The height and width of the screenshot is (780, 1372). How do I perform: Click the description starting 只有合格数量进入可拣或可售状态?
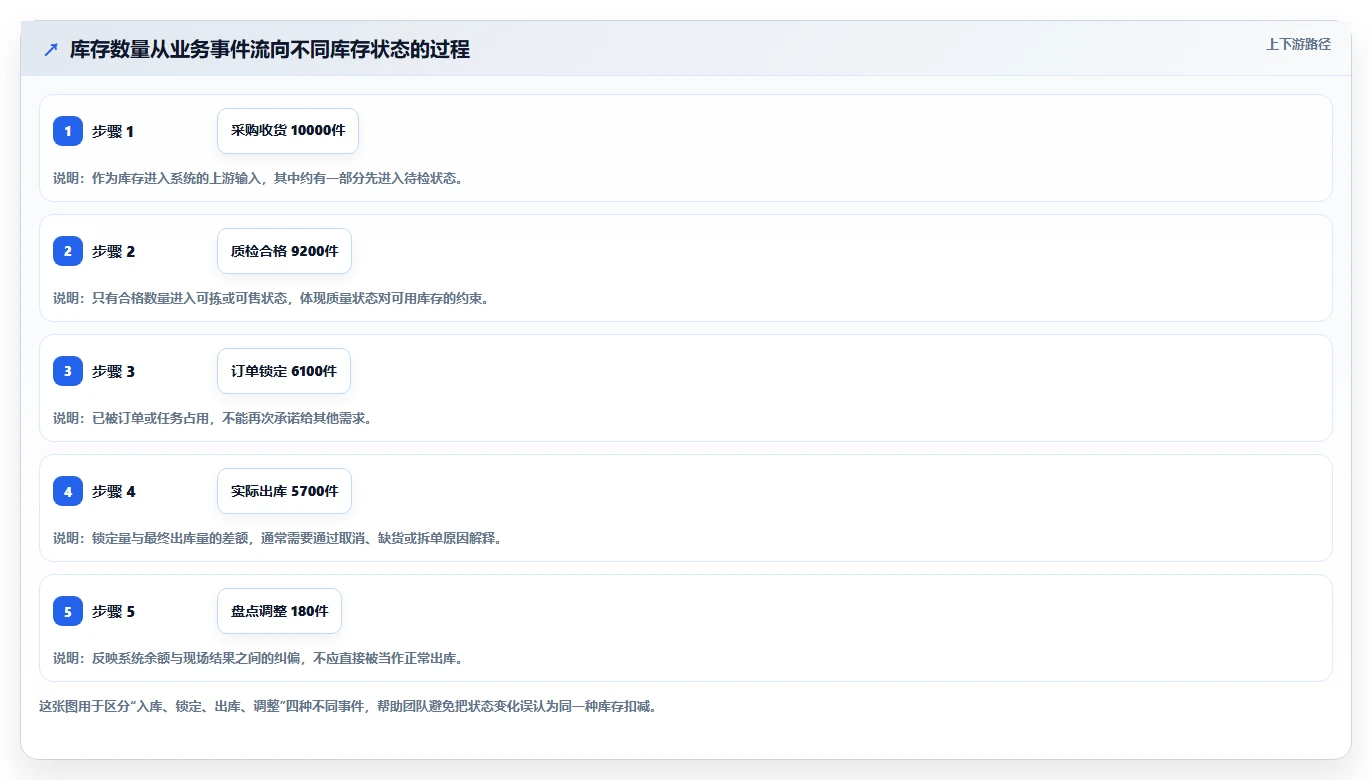[271, 298]
